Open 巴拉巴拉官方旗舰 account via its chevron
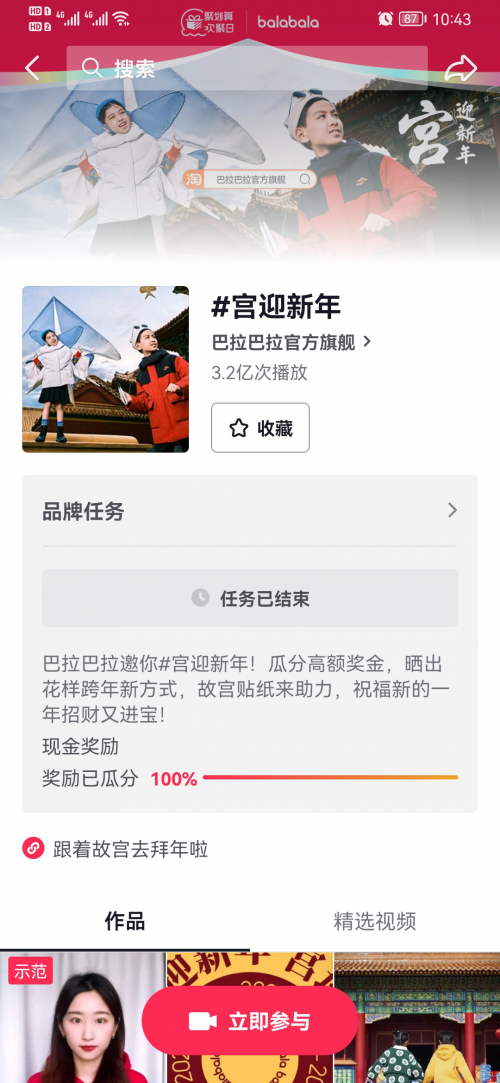Image resolution: width=500 pixels, height=1083 pixels. pos(367,341)
